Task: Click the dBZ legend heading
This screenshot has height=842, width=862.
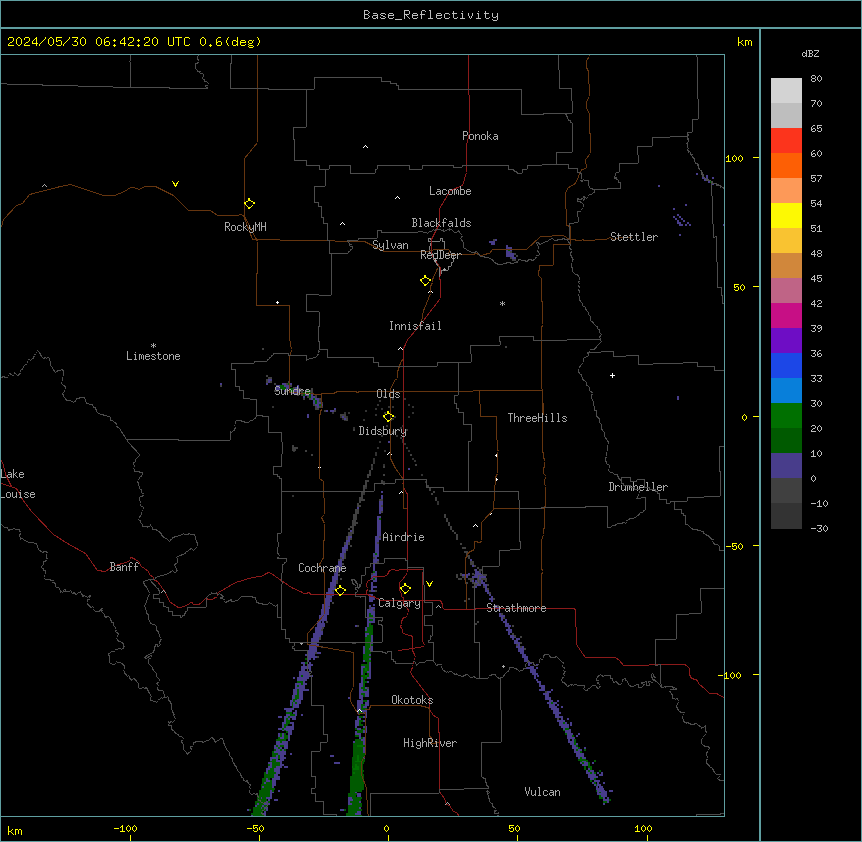Action: [810, 53]
